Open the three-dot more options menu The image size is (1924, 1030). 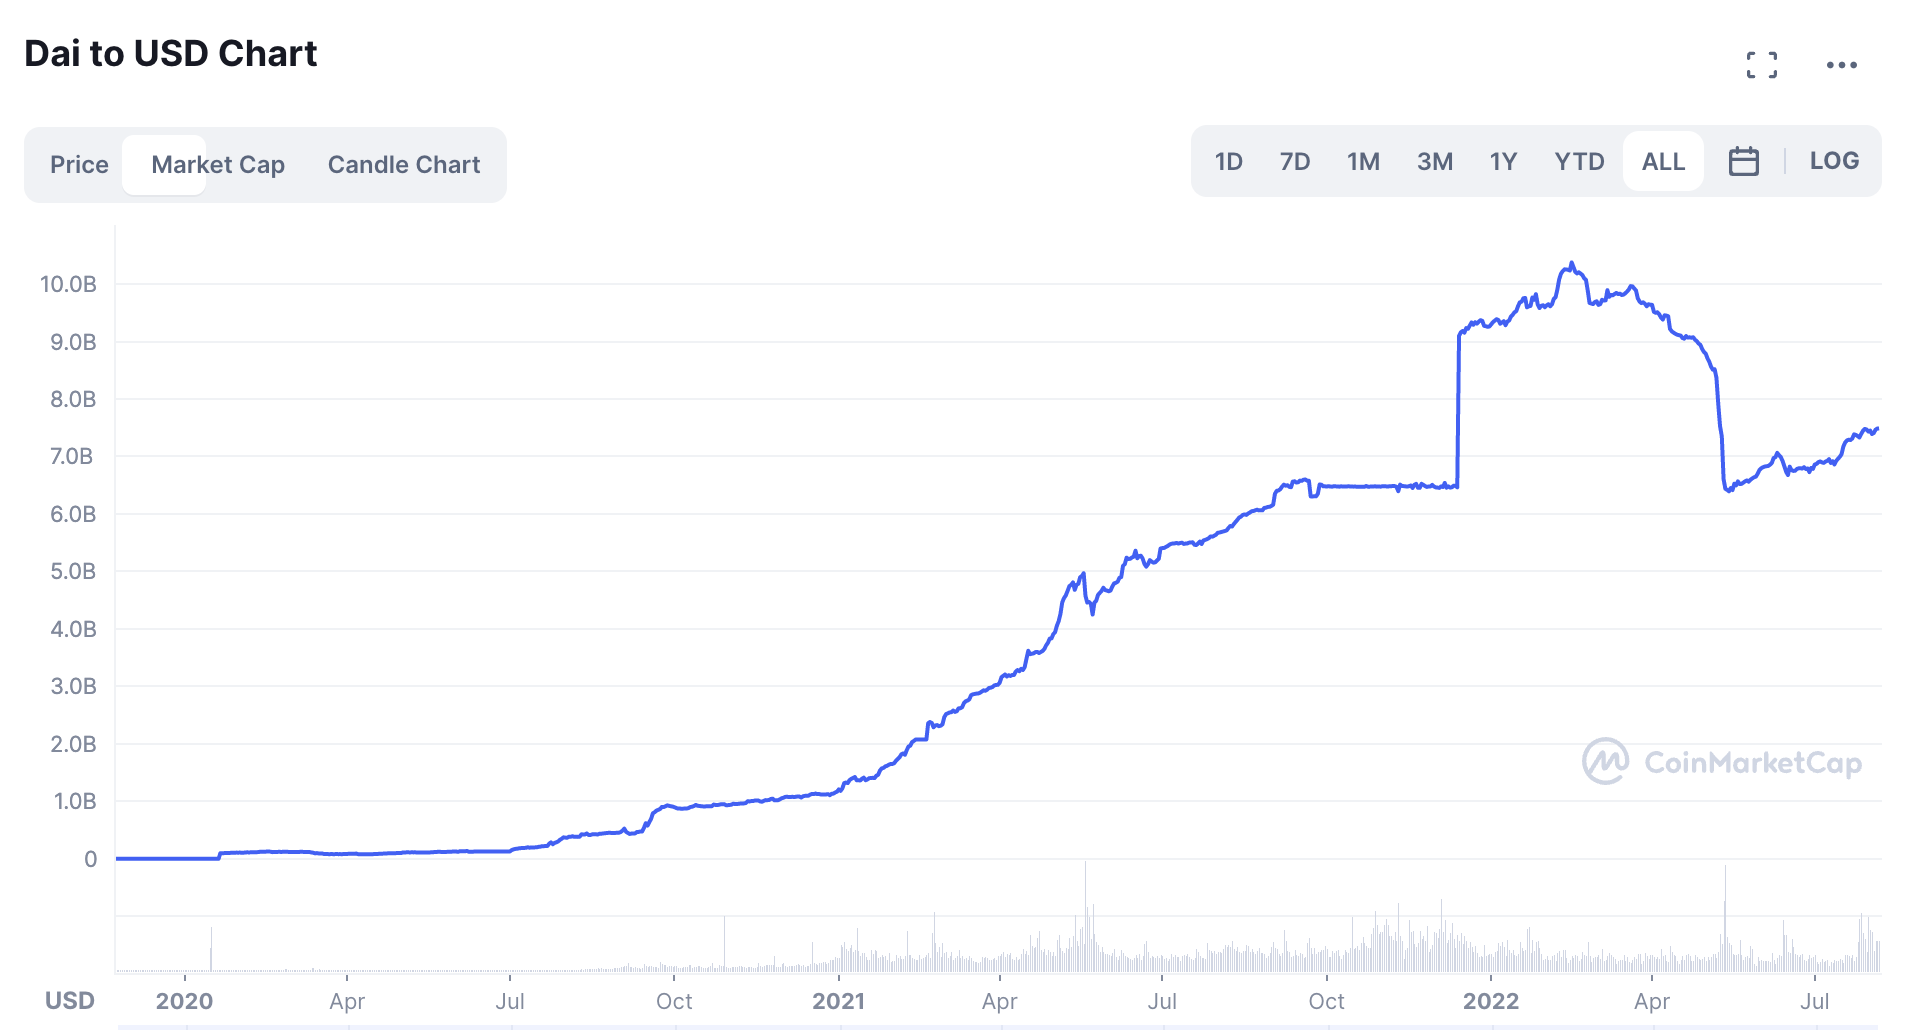pos(1841,65)
